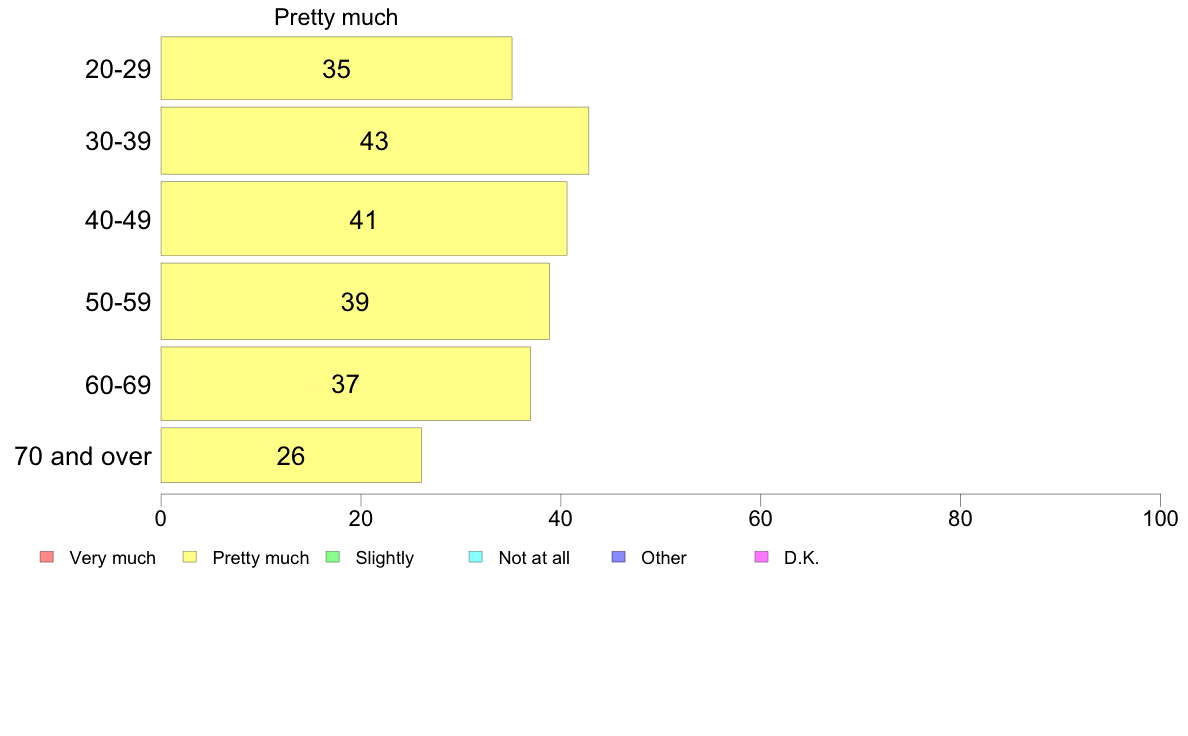Screen dimensions: 1188x736
Task: Click the Very much legend text
Action: pyautogui.click(x=112, y=558)
